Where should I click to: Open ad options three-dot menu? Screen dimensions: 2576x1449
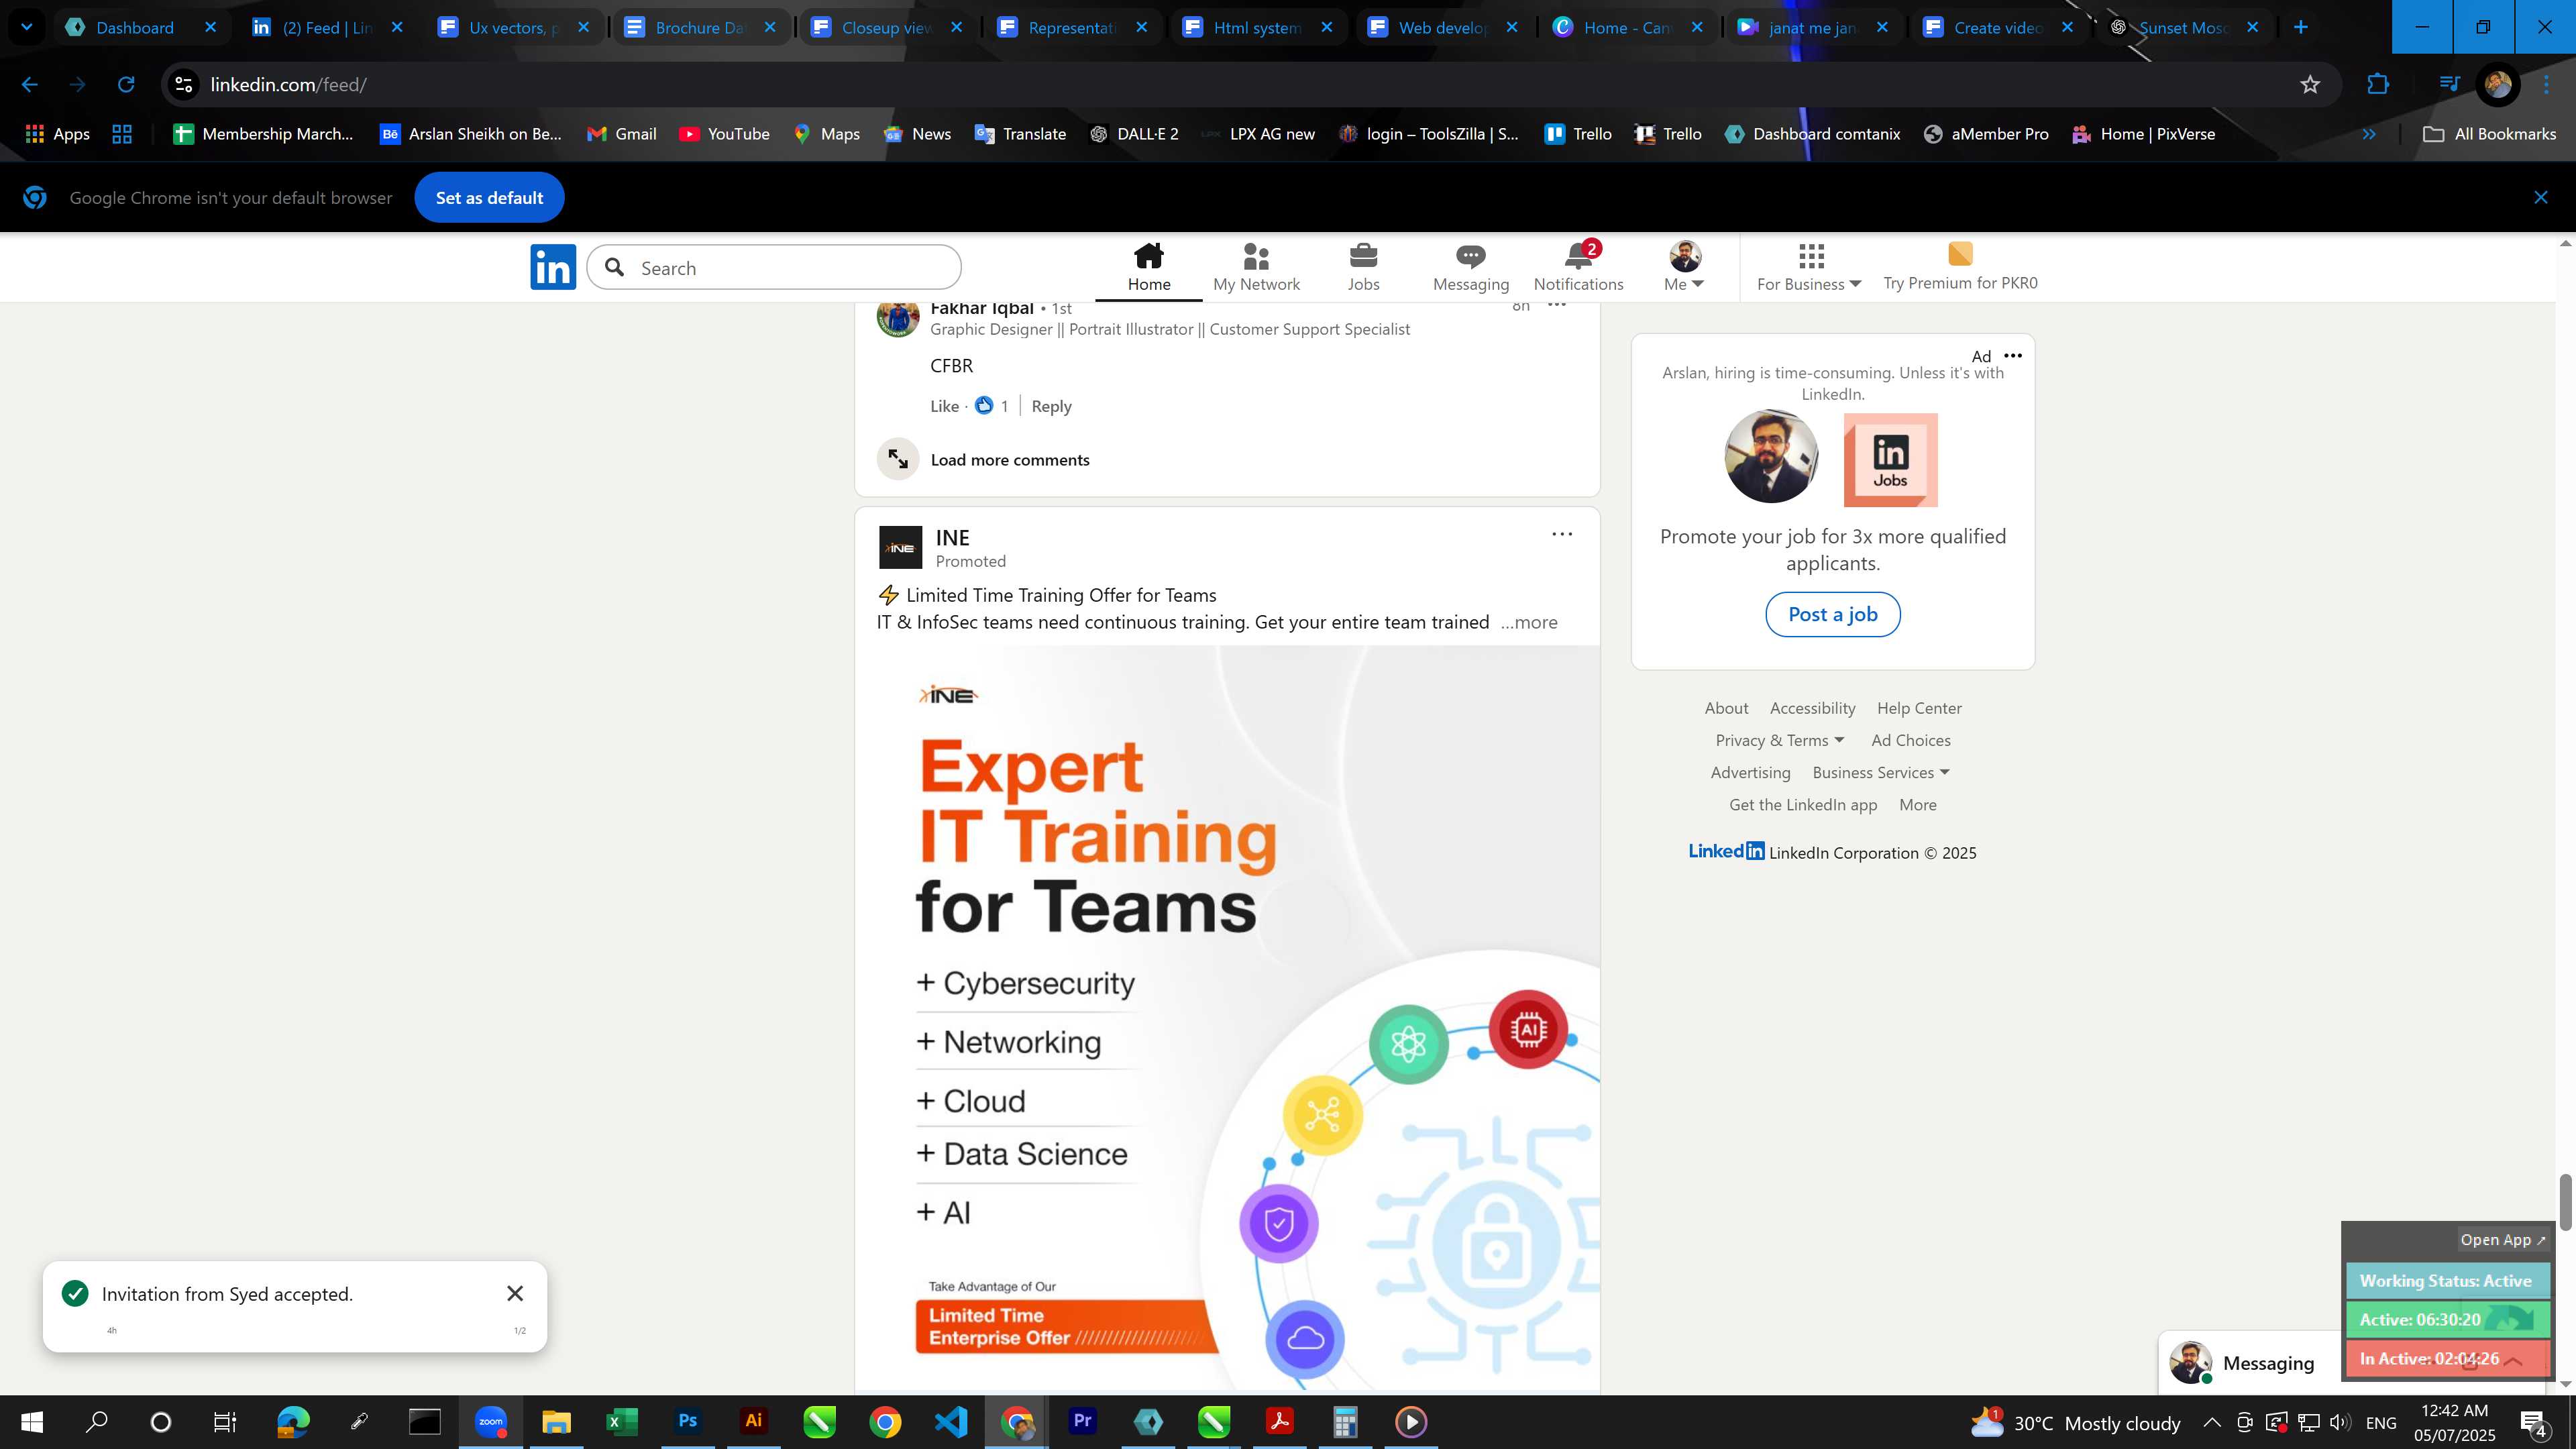click(x=2013, y=355)
